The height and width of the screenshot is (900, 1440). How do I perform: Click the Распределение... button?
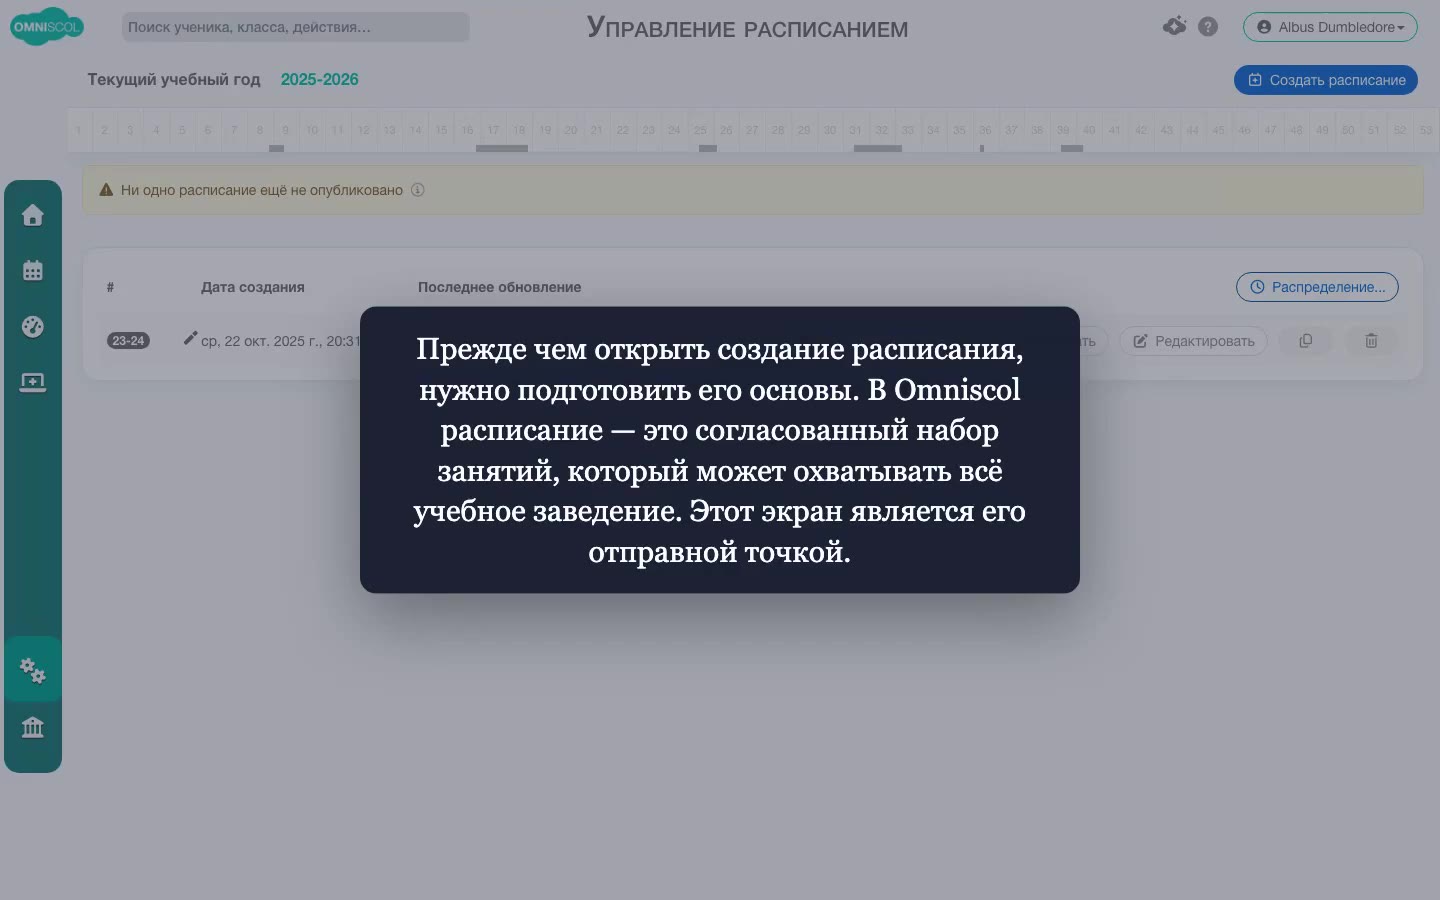click(x=1317, y=287)
